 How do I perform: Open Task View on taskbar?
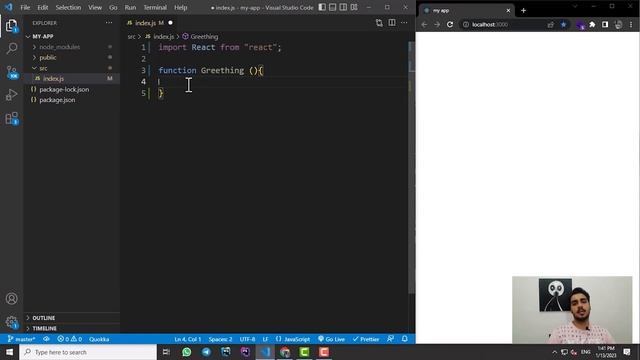tap(166, 352)
